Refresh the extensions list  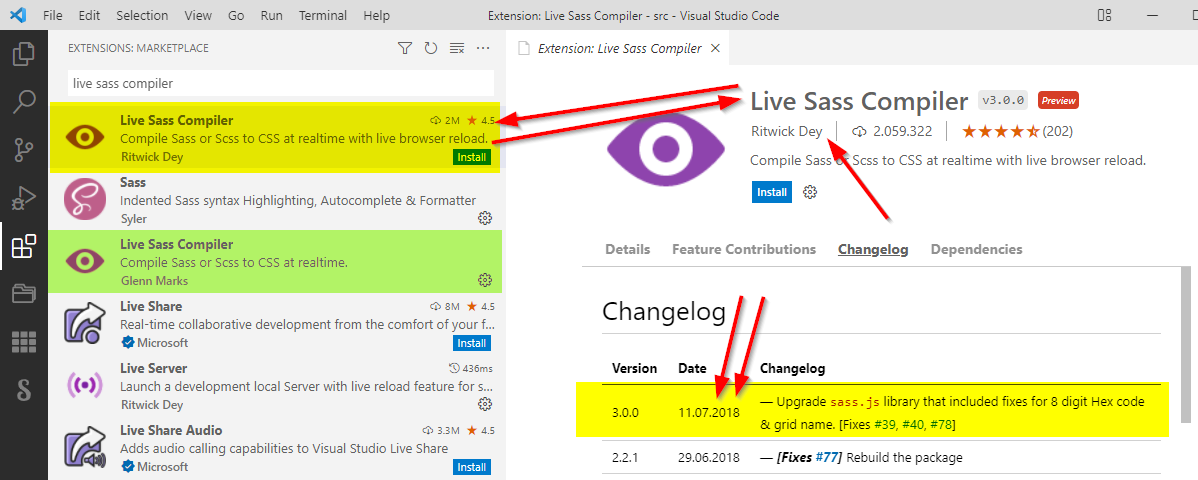point(431,48)
